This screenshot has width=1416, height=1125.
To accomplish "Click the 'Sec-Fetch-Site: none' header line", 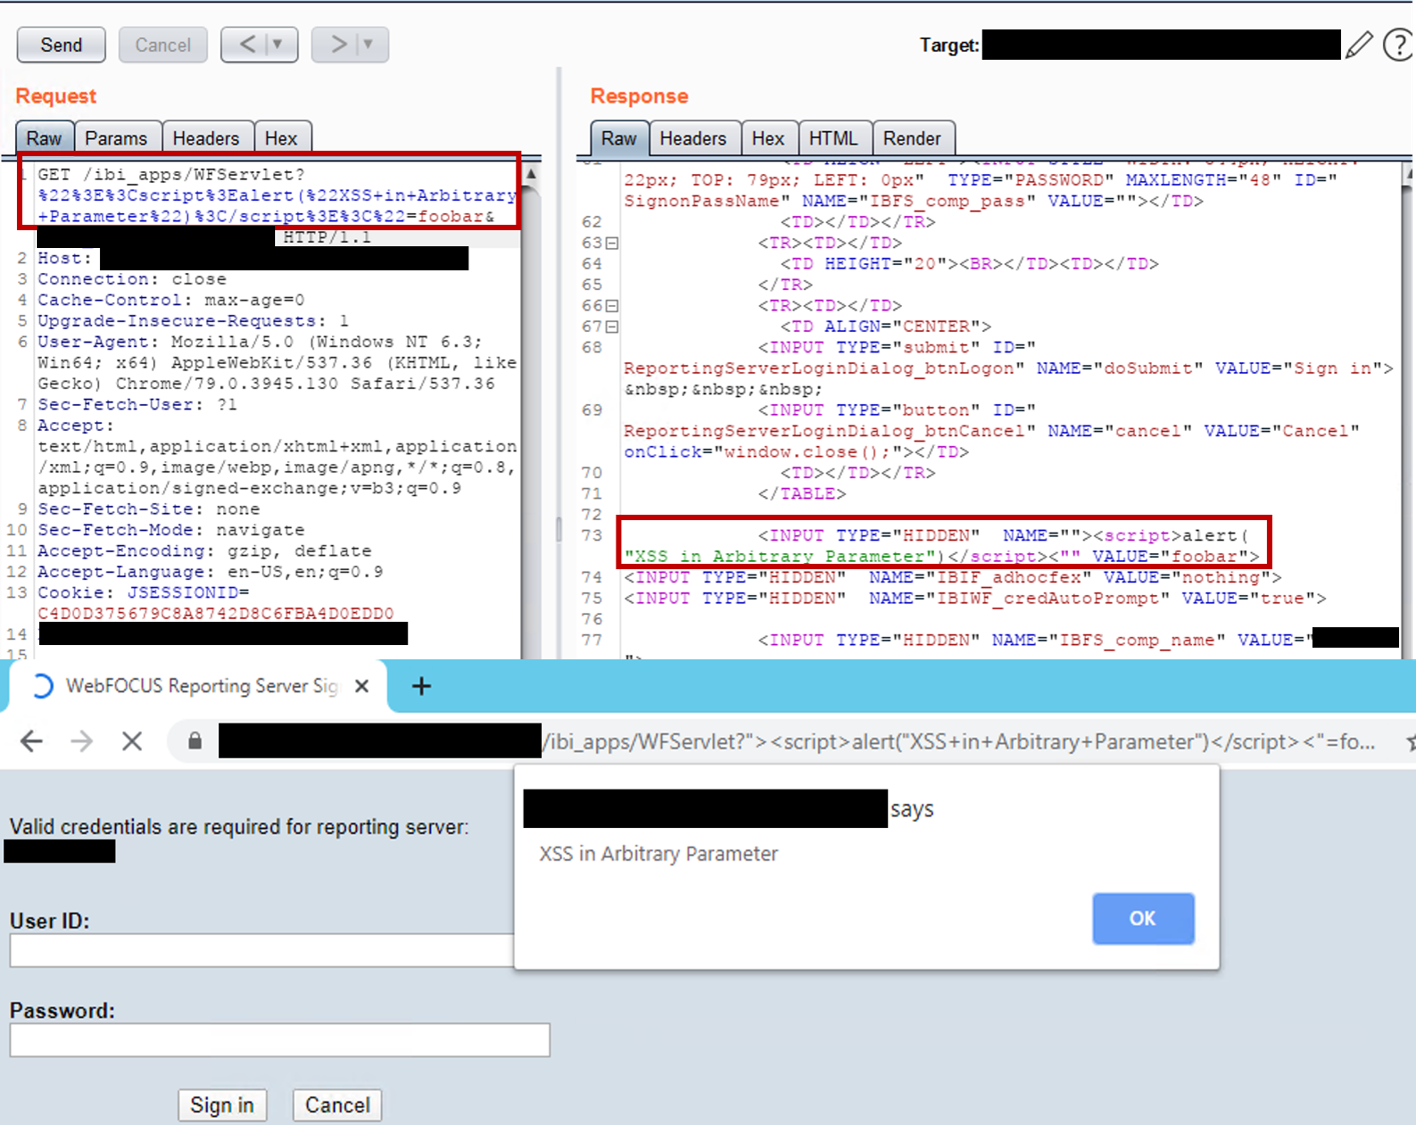I will pyautogui.click(x=149, y=509).
